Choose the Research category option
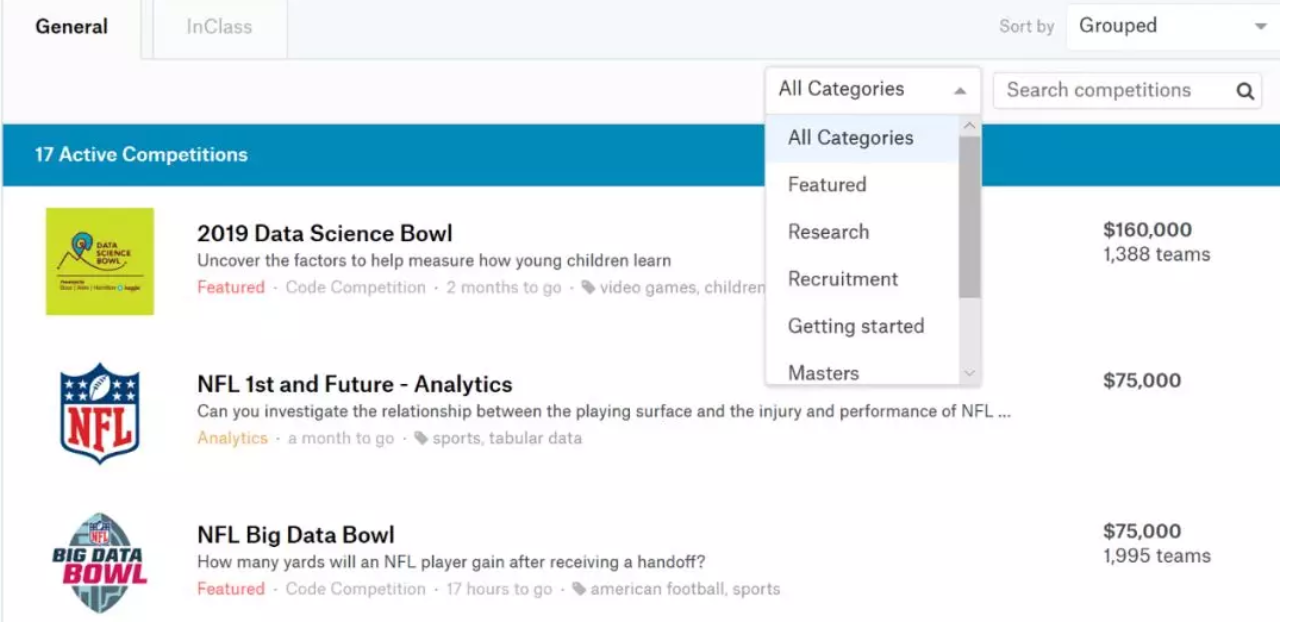The width and height of the screenshot is (1293, 644). point(828,232)
